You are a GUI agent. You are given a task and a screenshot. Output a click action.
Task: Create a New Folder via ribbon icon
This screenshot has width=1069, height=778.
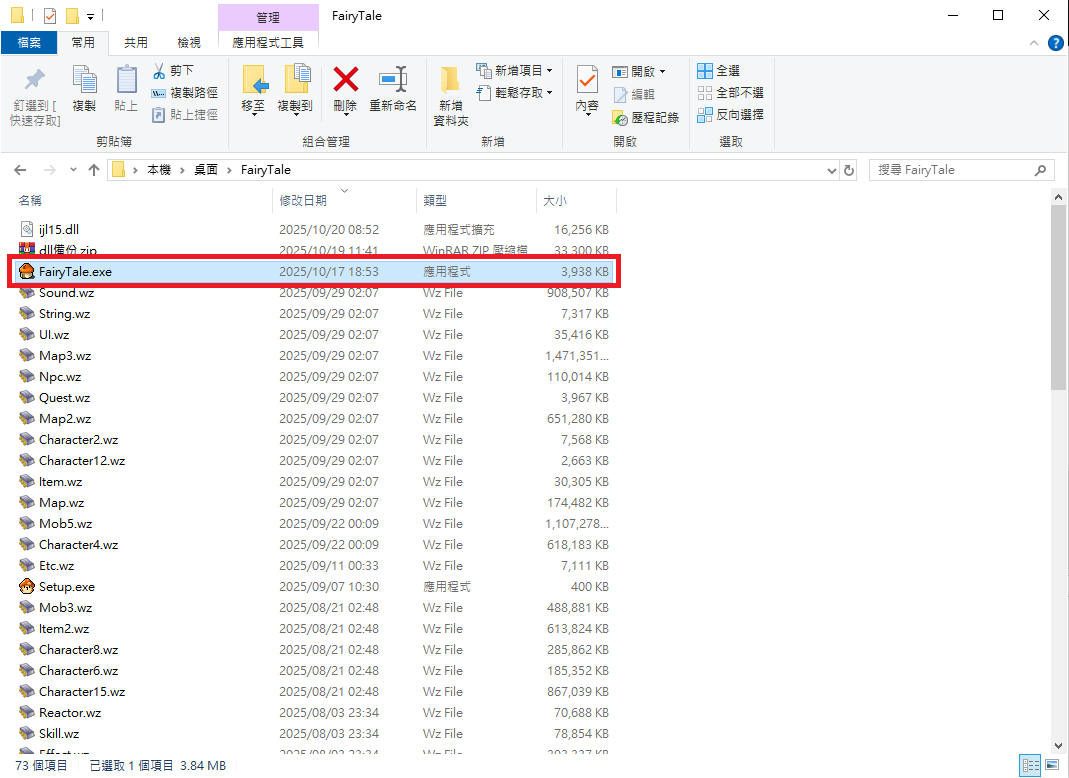(450, 81)
